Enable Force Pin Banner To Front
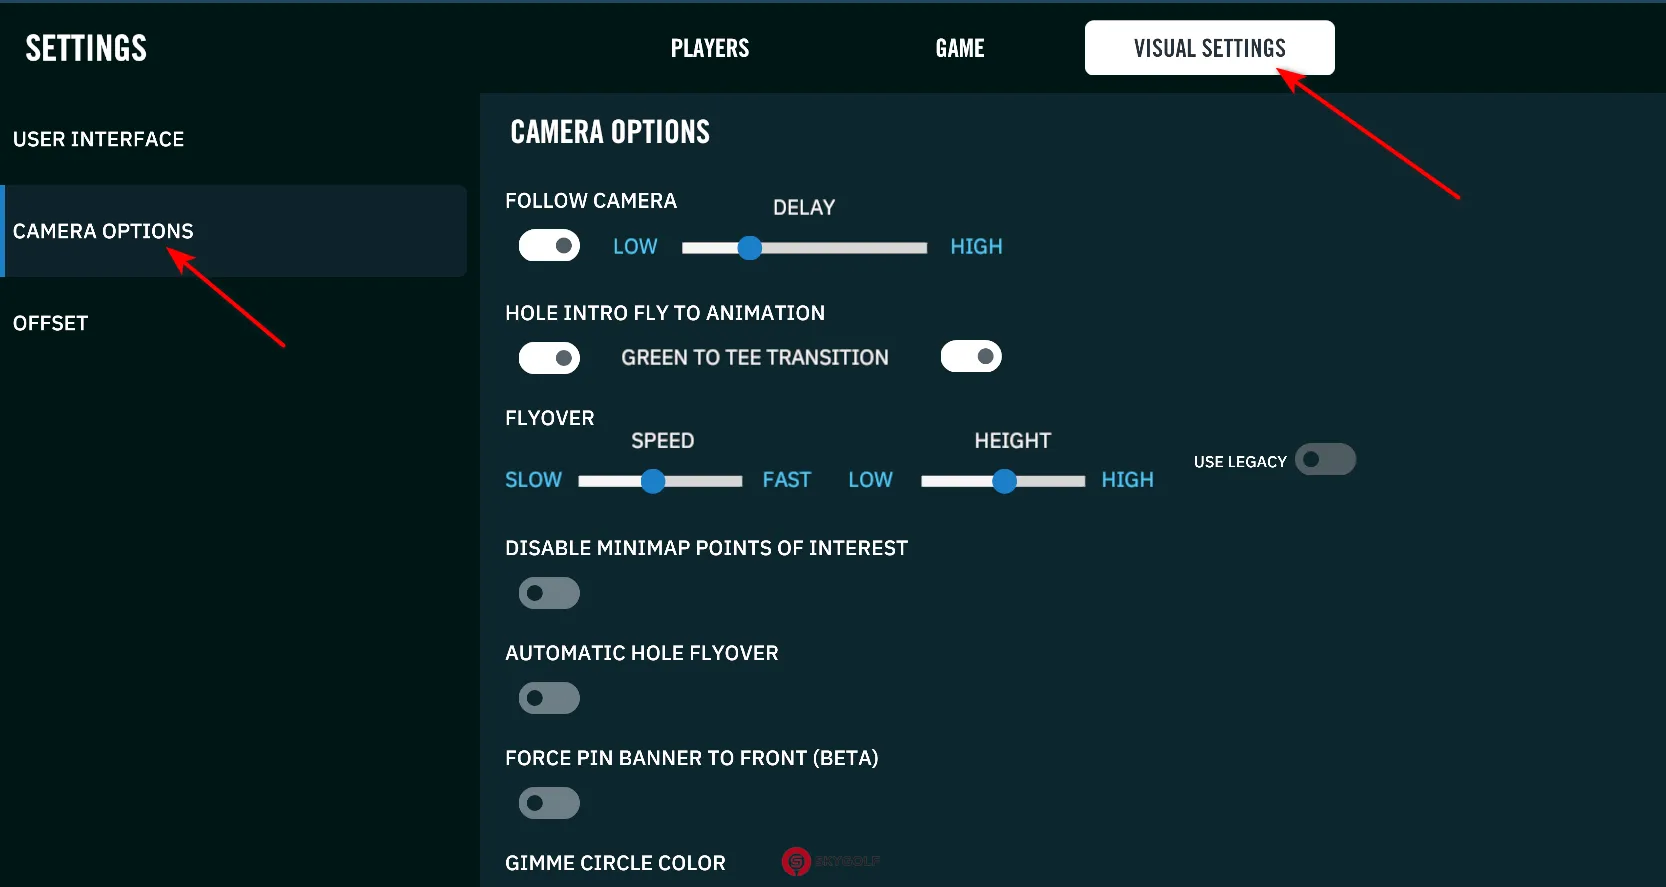 click(549, 803)
